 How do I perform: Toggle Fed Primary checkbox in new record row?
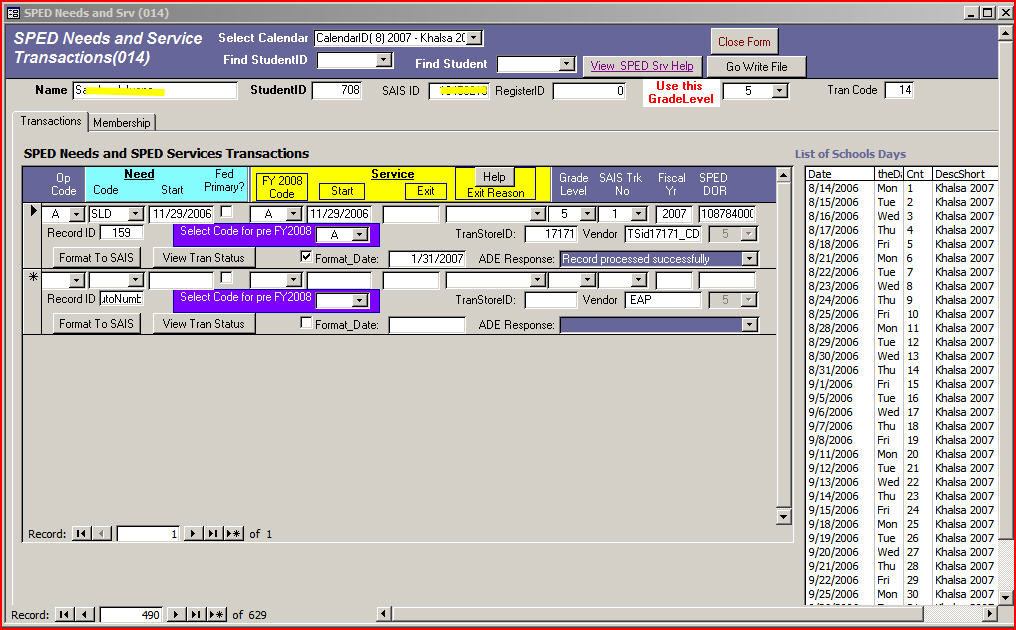point(226,277)
